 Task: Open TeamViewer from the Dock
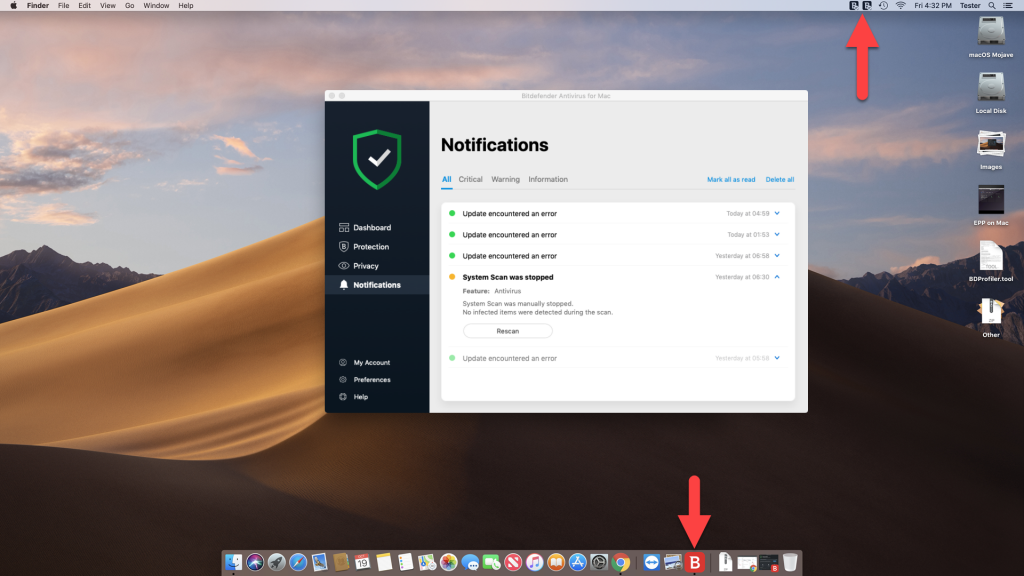(651, 562)
